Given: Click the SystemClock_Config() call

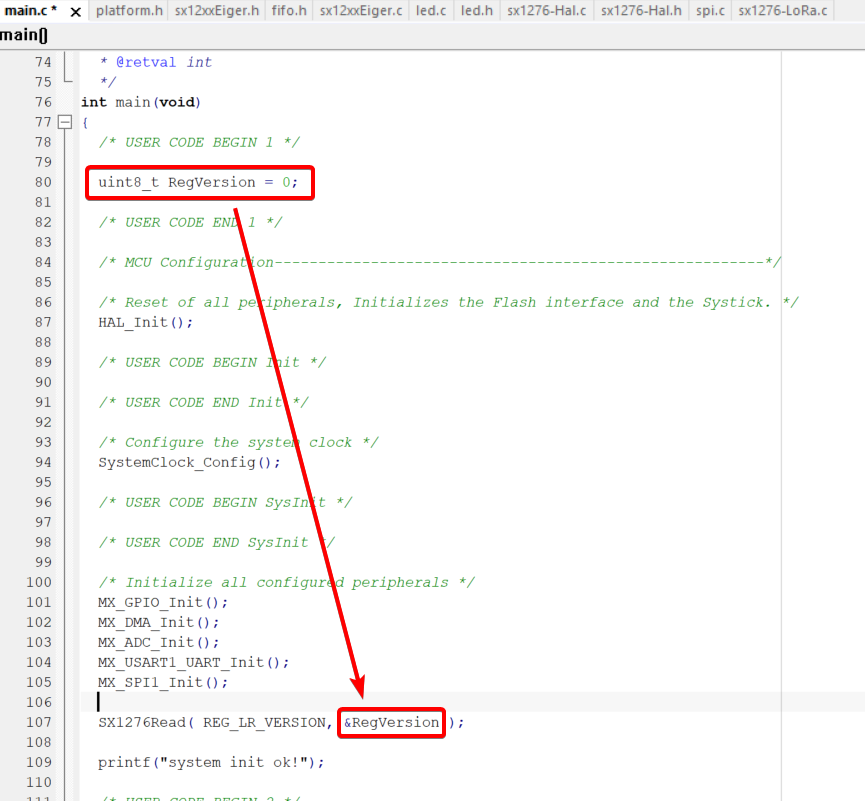Looking at the screenshot, I should coord(189,462).
